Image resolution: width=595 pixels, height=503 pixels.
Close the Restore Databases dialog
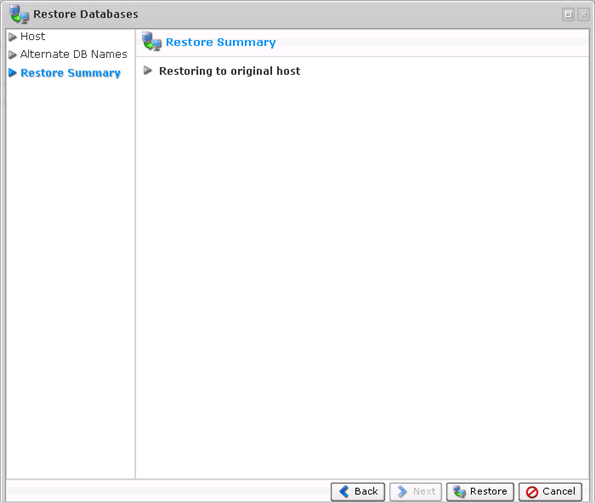(x=583, y=14)
